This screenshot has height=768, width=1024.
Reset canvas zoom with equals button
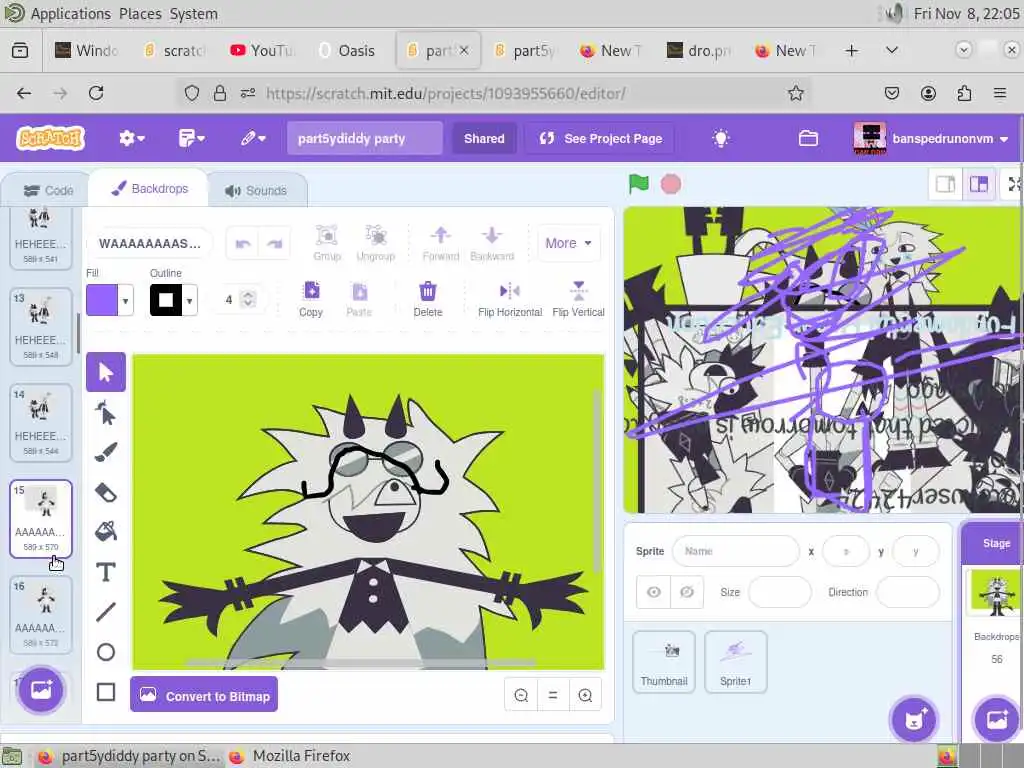[552, 696]
